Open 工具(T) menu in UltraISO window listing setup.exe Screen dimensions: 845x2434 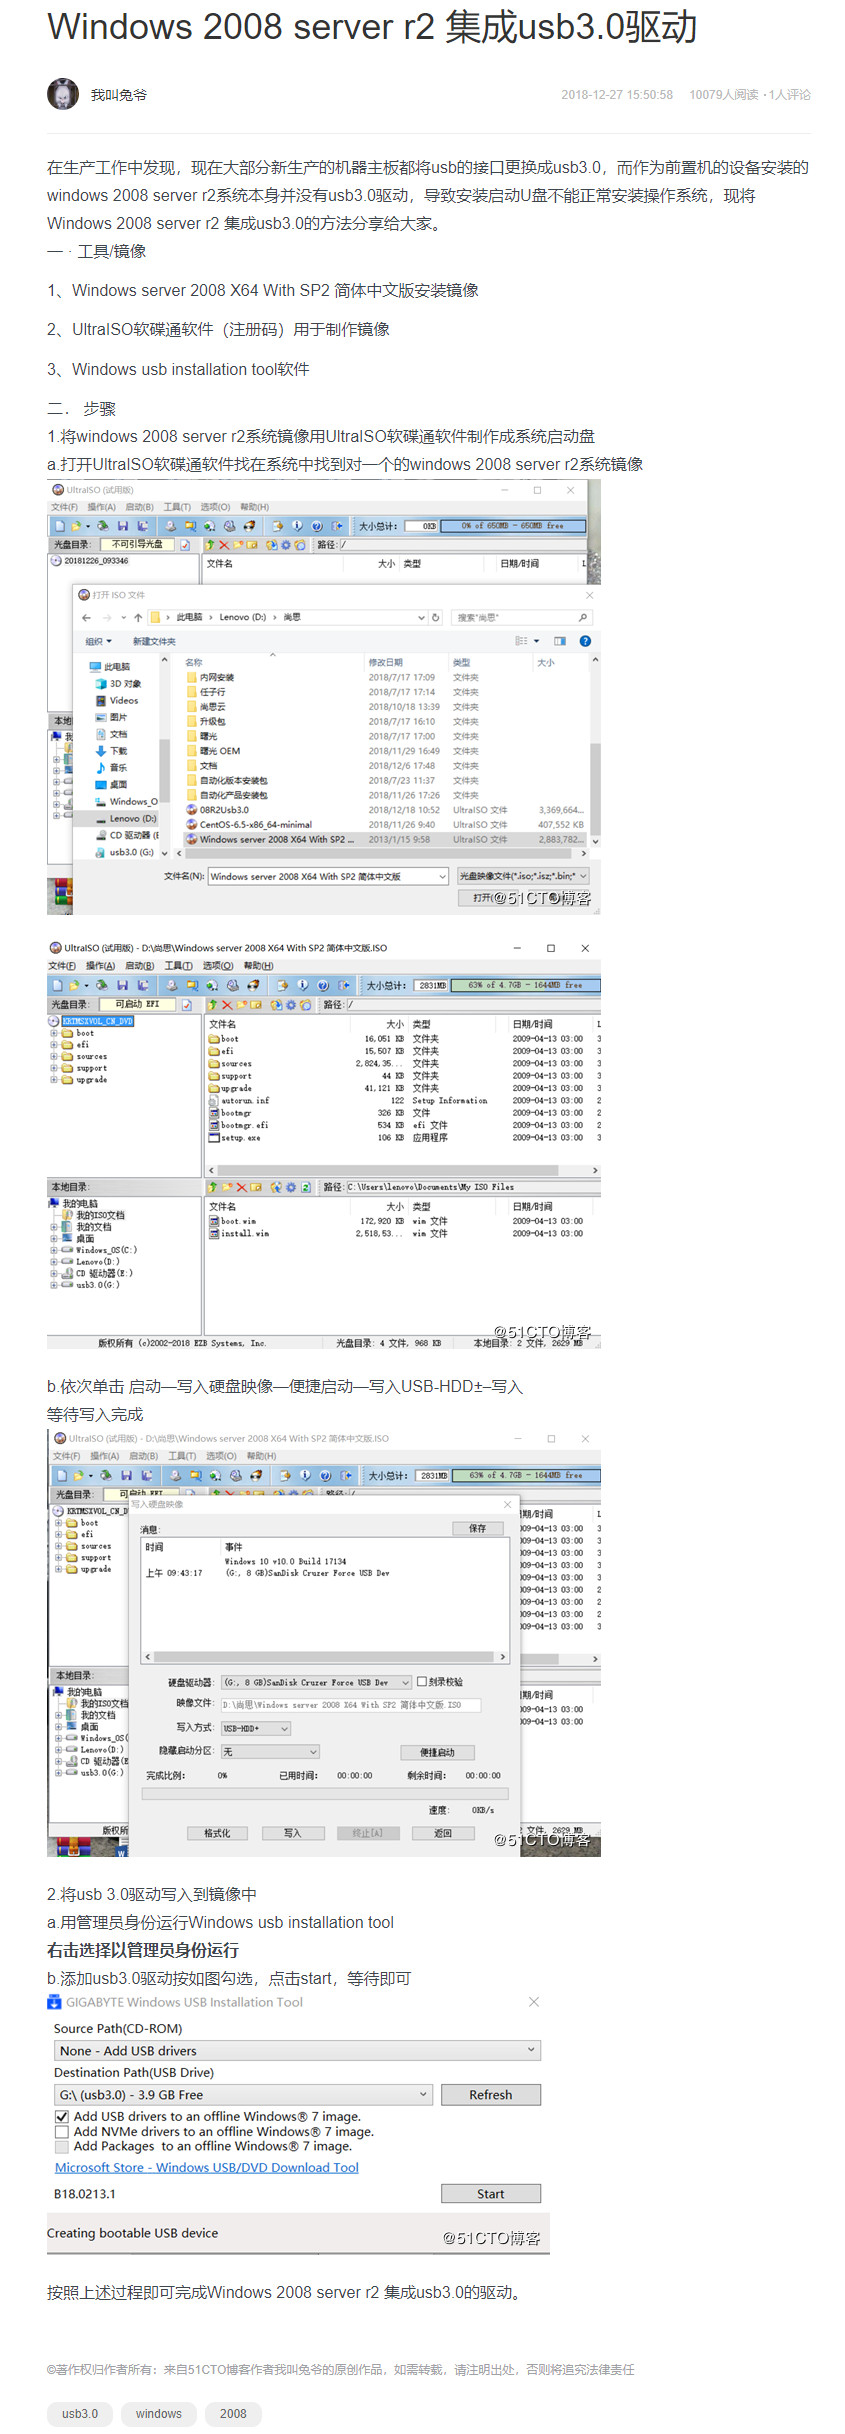178,966
